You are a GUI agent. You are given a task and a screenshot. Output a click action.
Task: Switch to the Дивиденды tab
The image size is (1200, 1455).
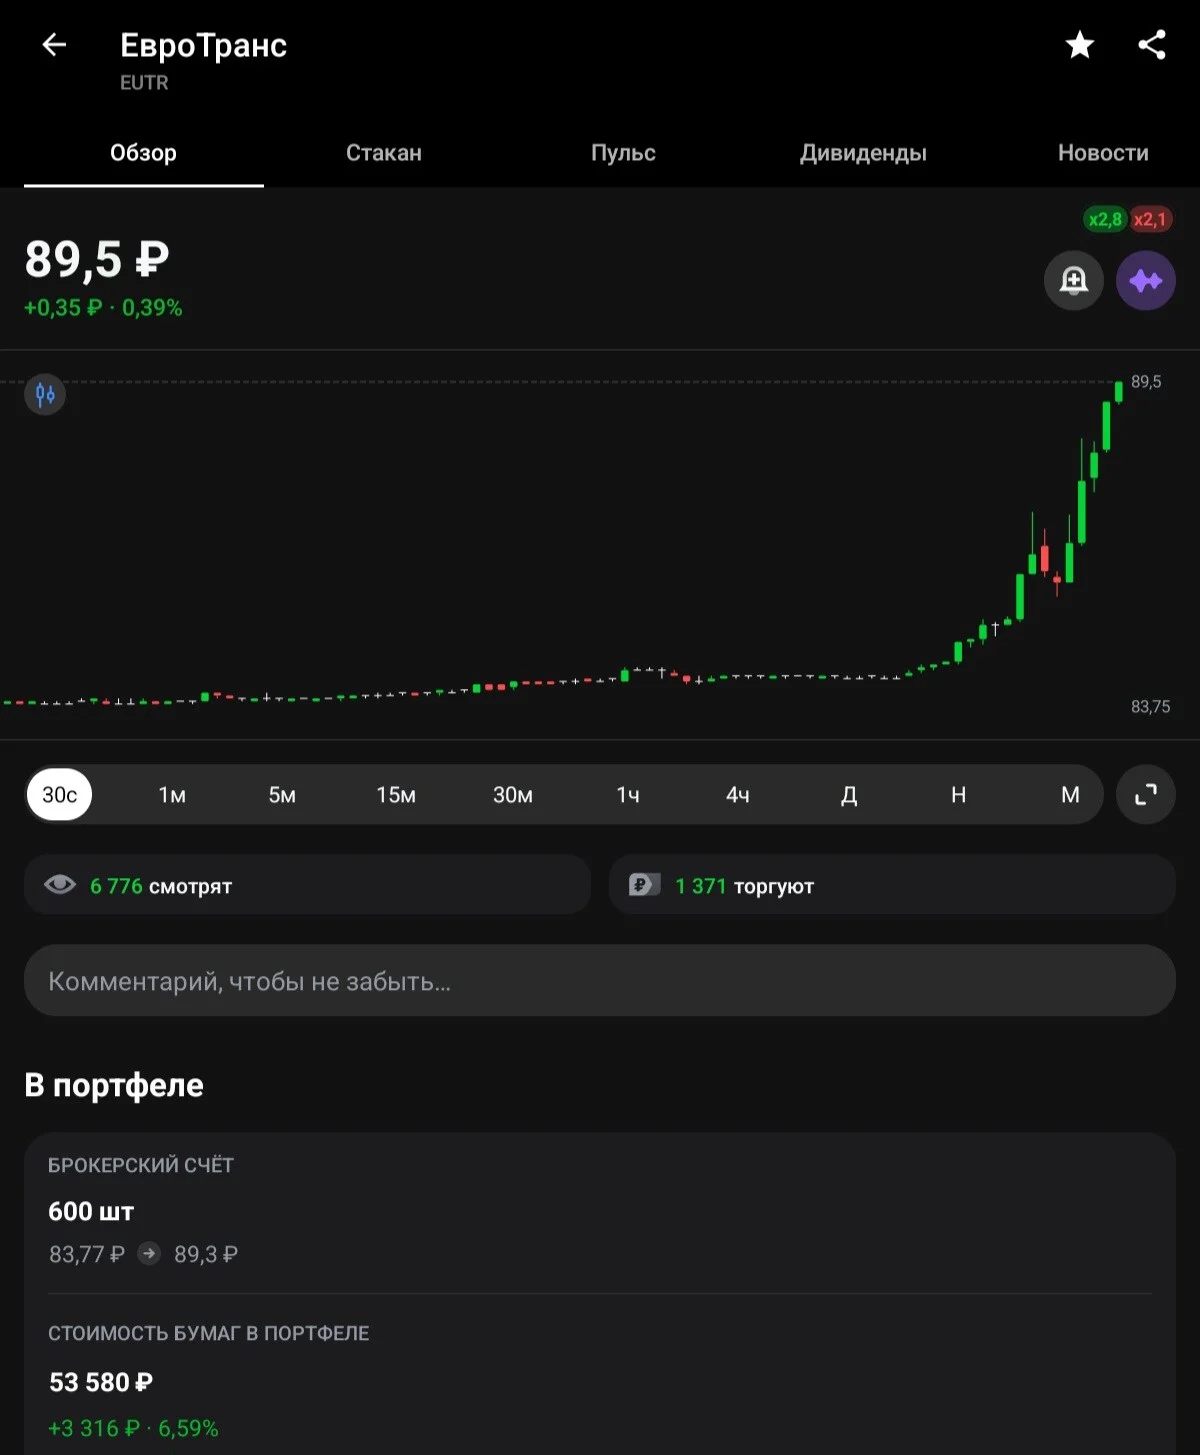pyautogui.click(x=863, y=153)
